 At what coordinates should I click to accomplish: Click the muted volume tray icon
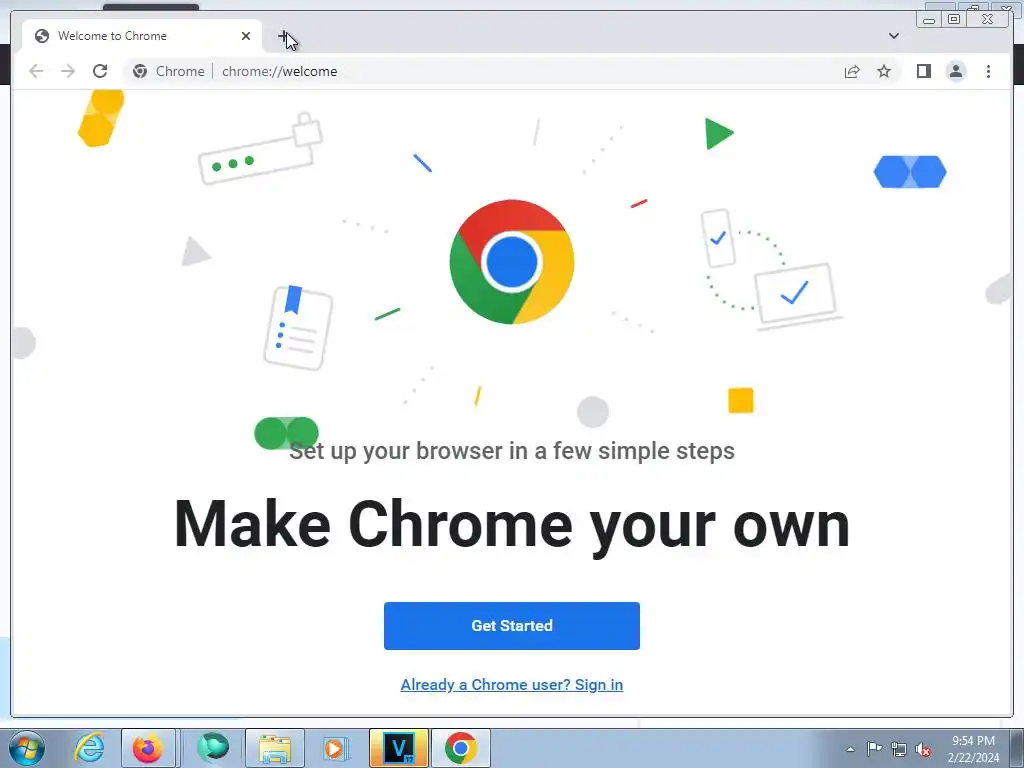923,750
